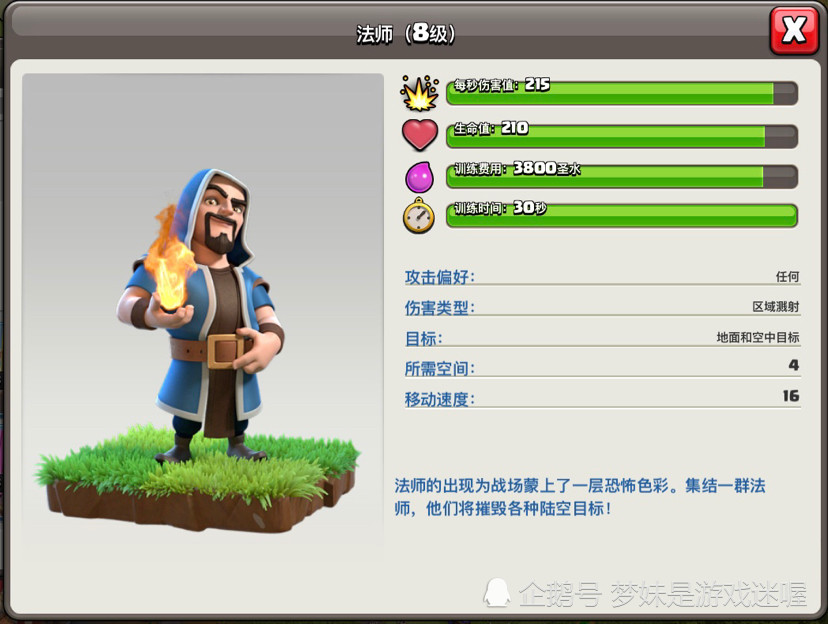Click the 训练费用 3800圣水 bar

click(622, 176)
